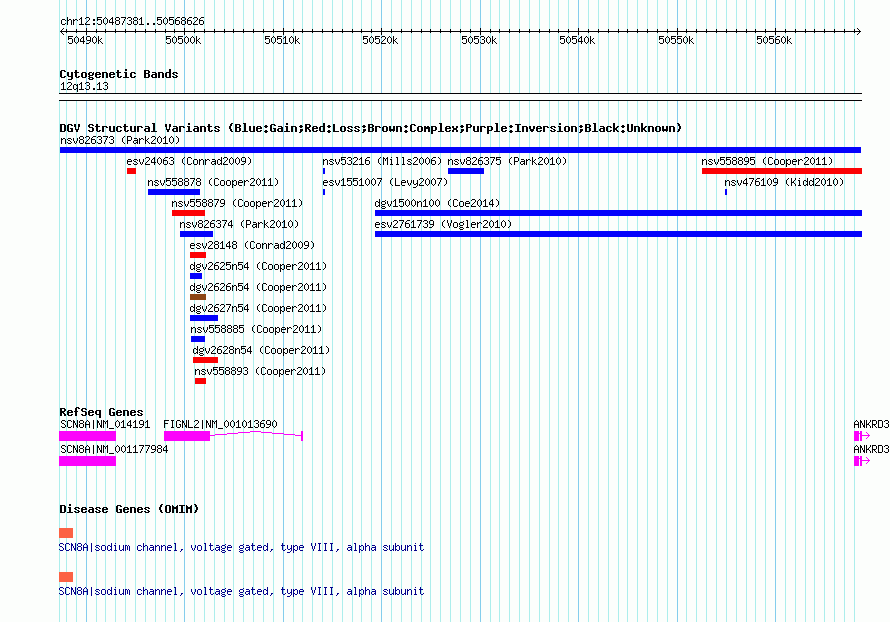Click the blue dgv2625n54 gain bar

196,276
